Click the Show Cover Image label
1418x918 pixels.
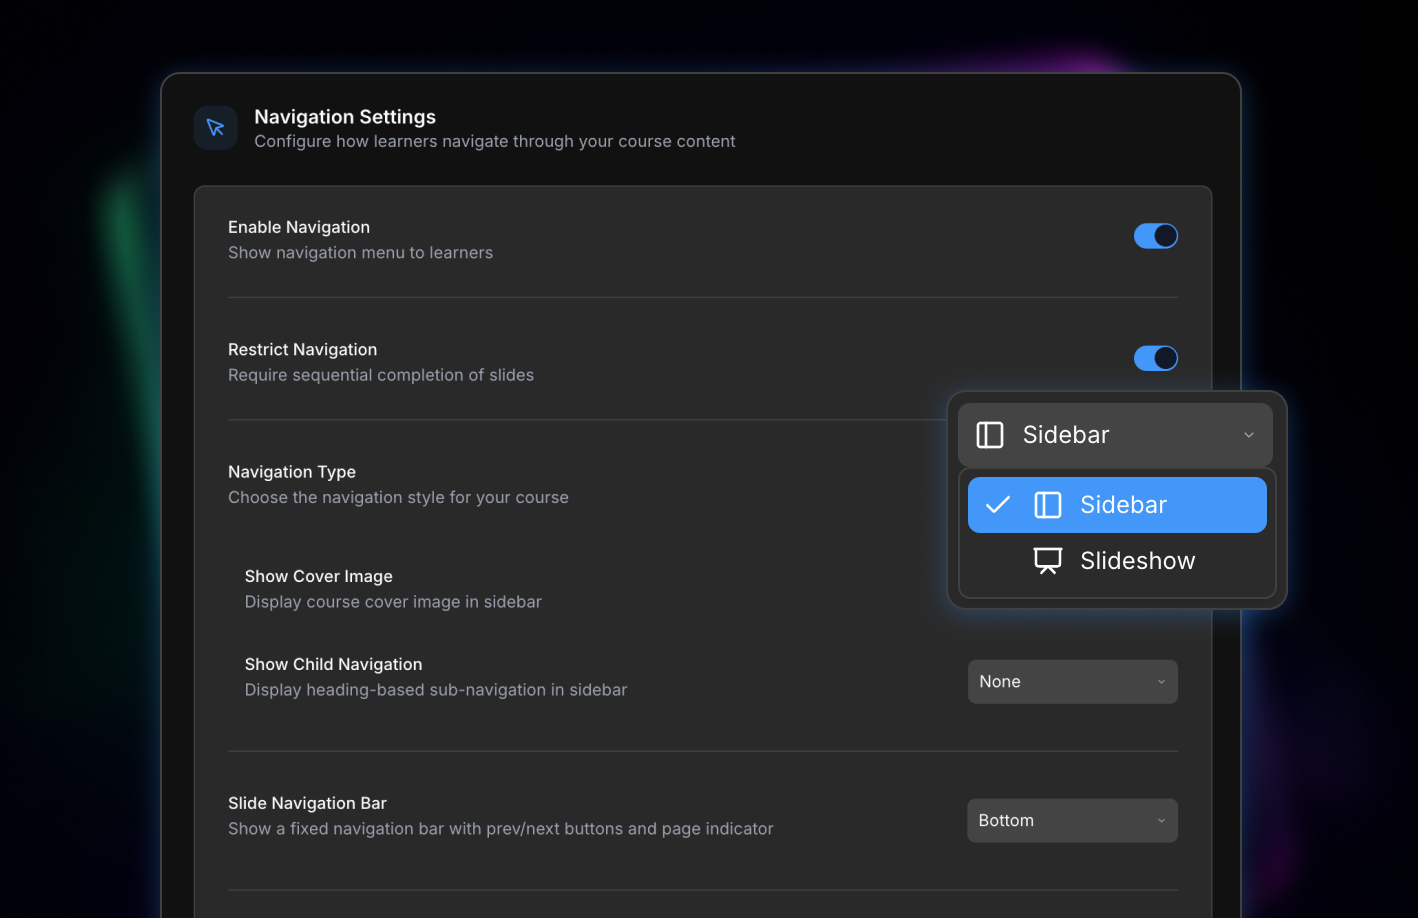(318, 576)
